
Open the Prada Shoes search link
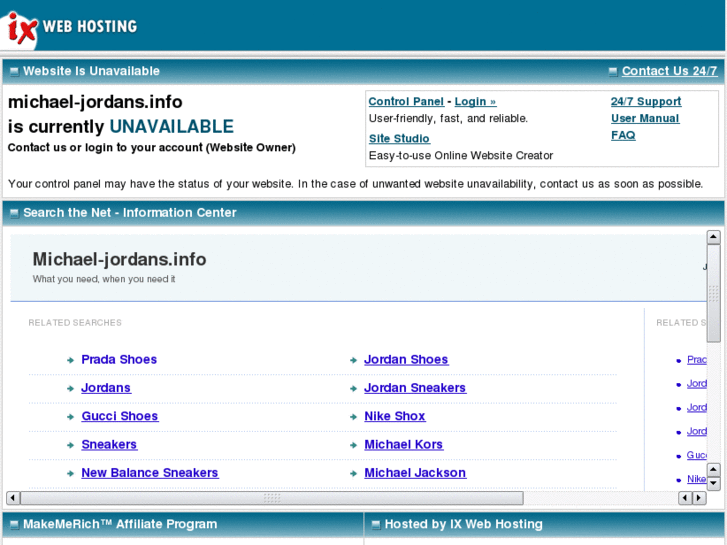(x=119, y=359)
